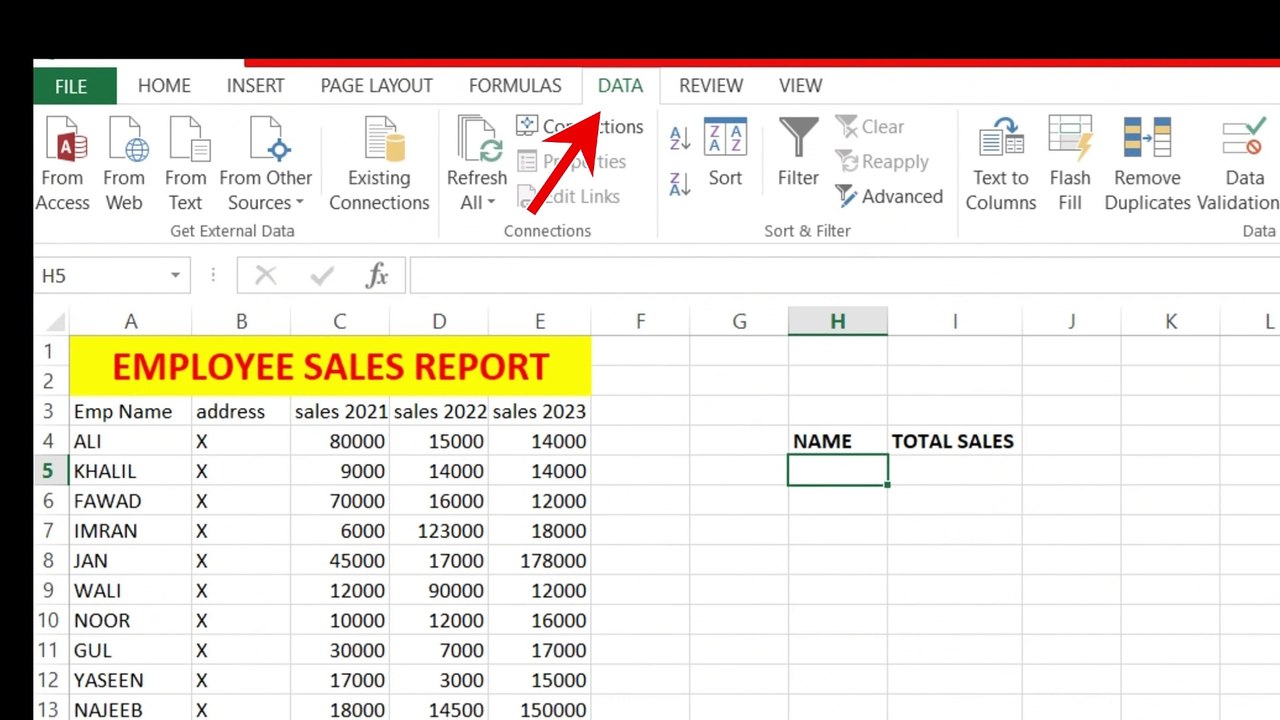Select the cell containing FAWAD
Screen dimensions: 1280x720
[130, 501]
